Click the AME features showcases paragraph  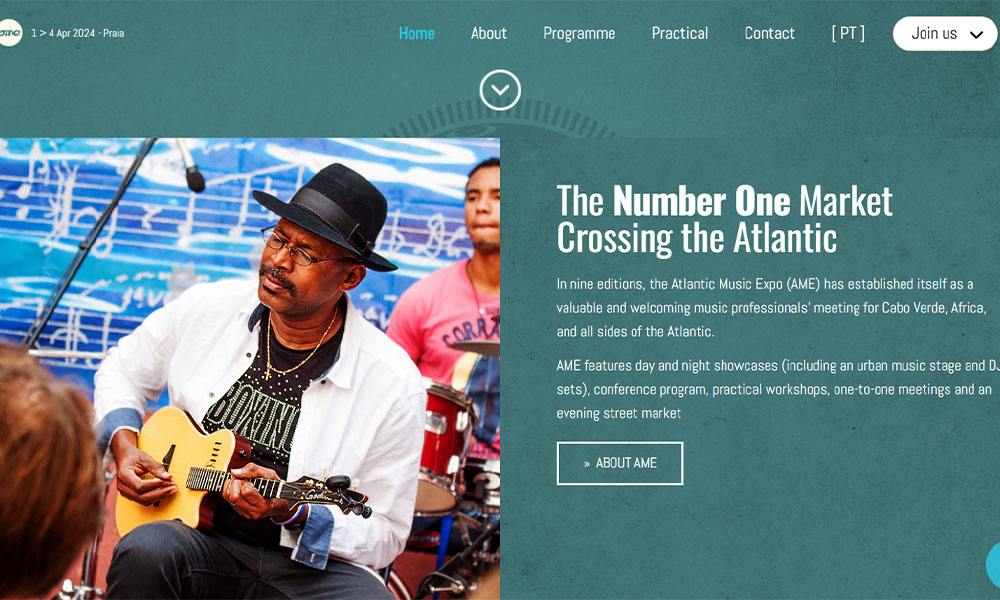(x=777, y=389)
